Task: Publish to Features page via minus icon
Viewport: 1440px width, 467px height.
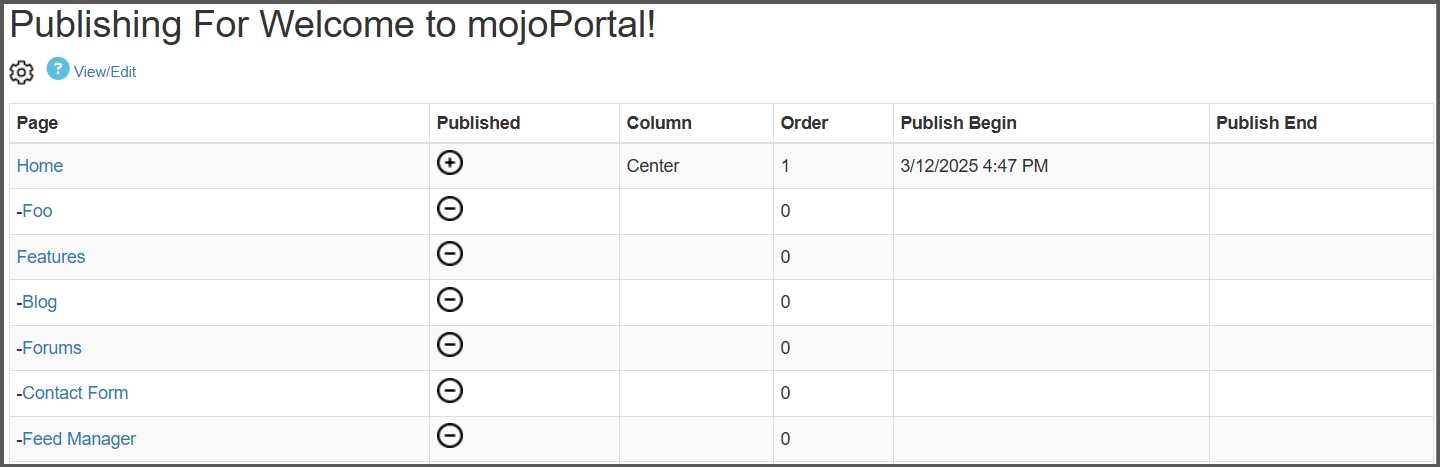Action: click(450, 254)
